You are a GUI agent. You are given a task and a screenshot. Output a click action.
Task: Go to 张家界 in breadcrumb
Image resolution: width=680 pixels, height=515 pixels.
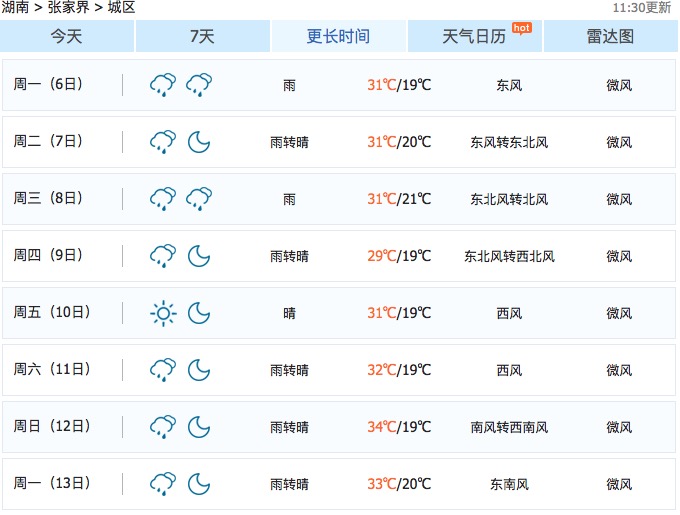point(69,7)
